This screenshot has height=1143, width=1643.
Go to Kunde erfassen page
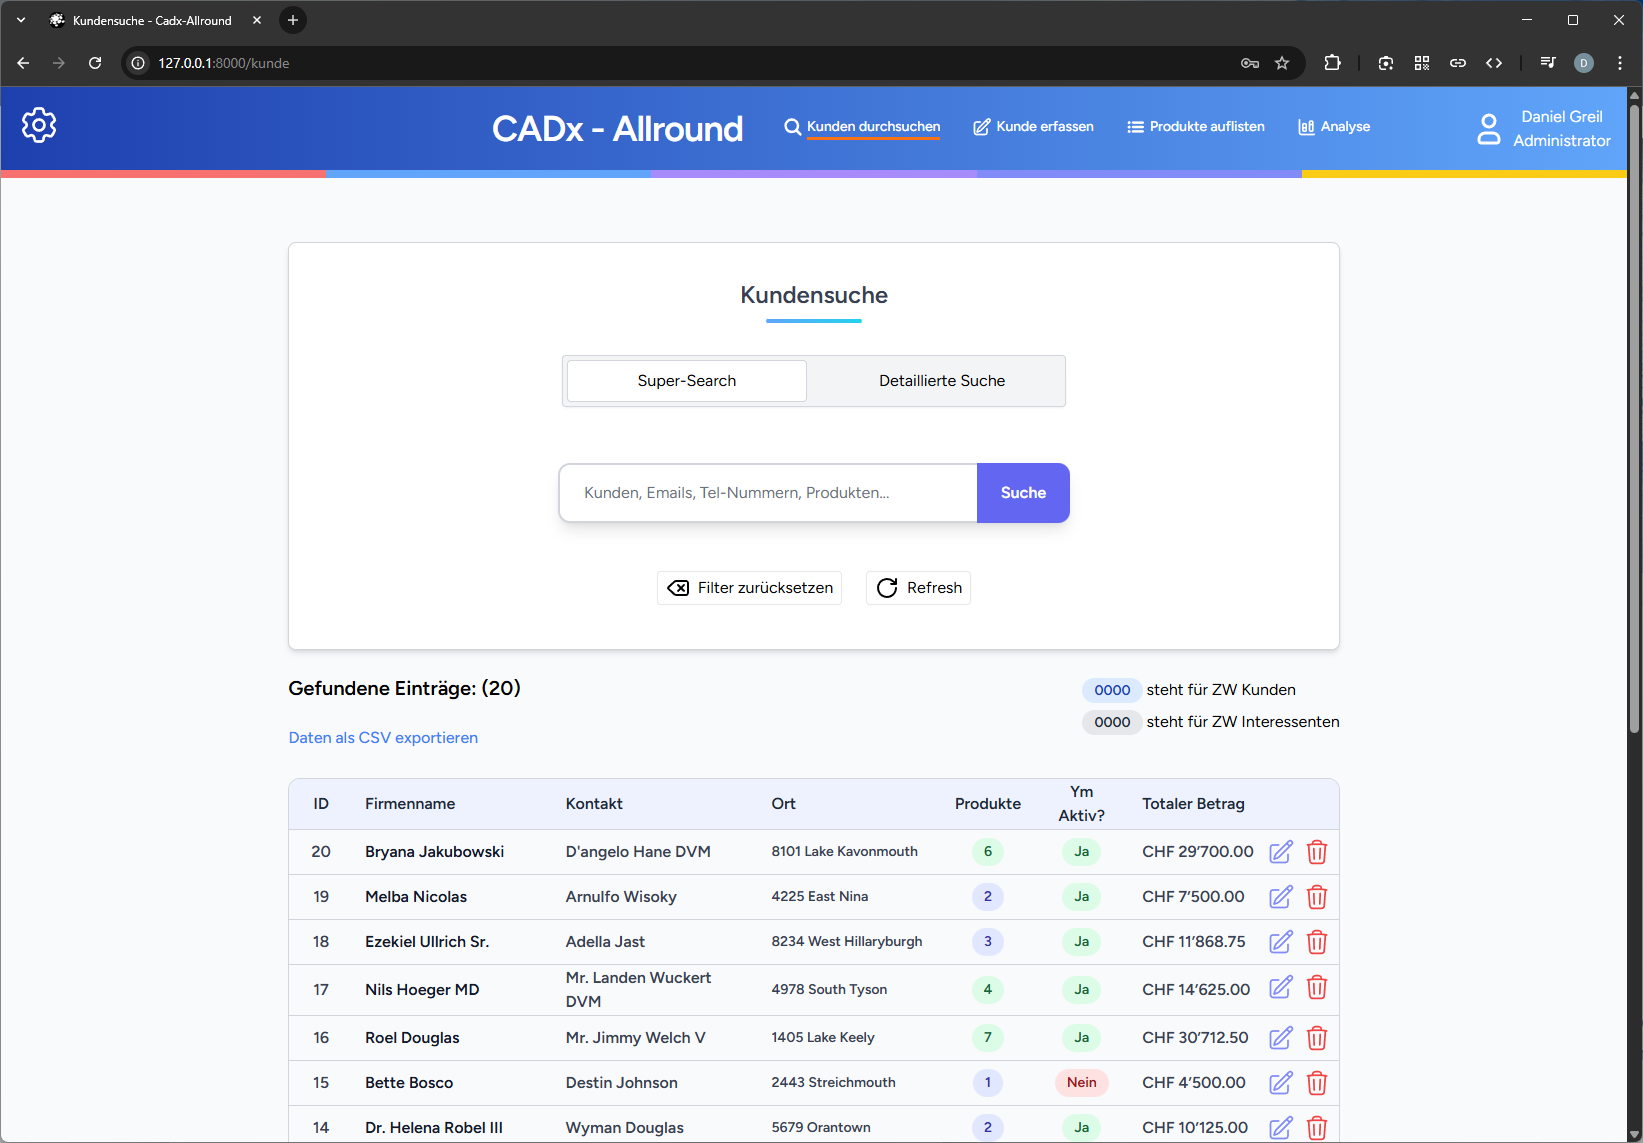pos(1033,127)
